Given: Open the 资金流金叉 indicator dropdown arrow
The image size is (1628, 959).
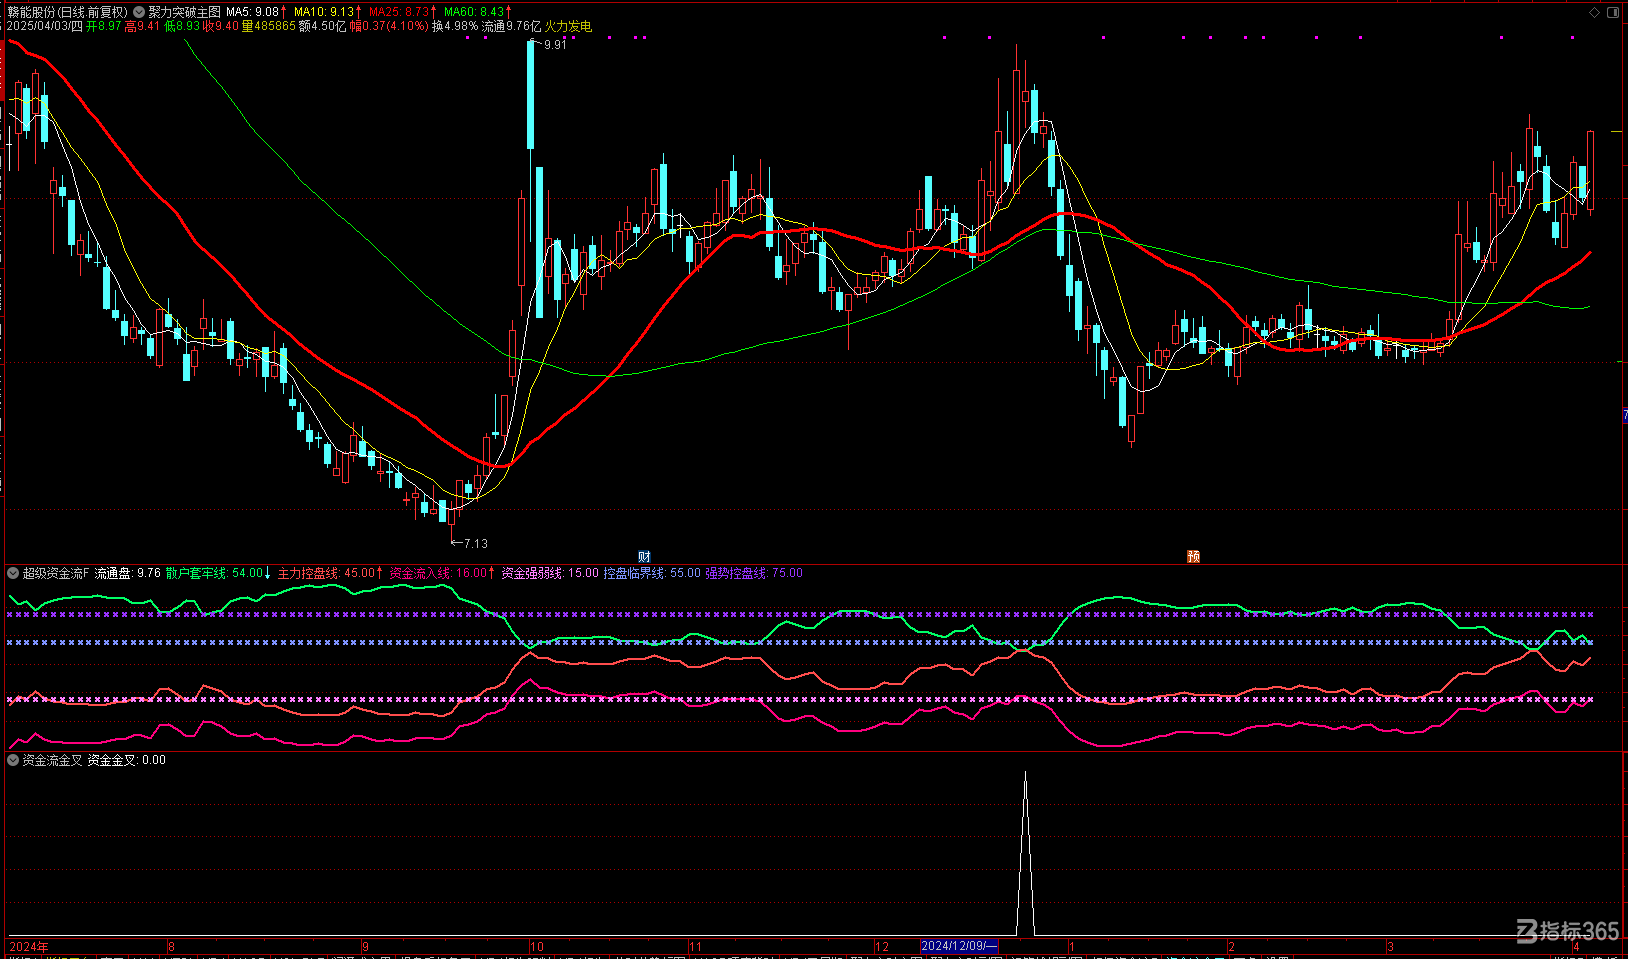Looking at the screenshot, I should 13,760.
